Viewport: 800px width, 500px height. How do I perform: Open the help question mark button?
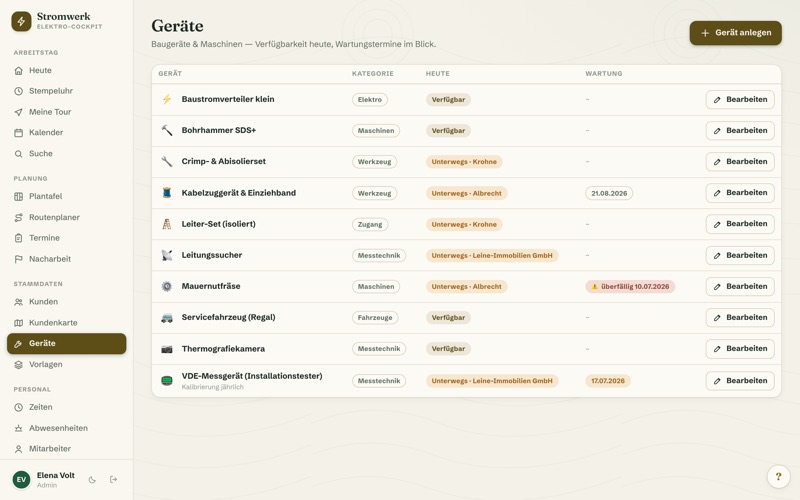point(779,477)
